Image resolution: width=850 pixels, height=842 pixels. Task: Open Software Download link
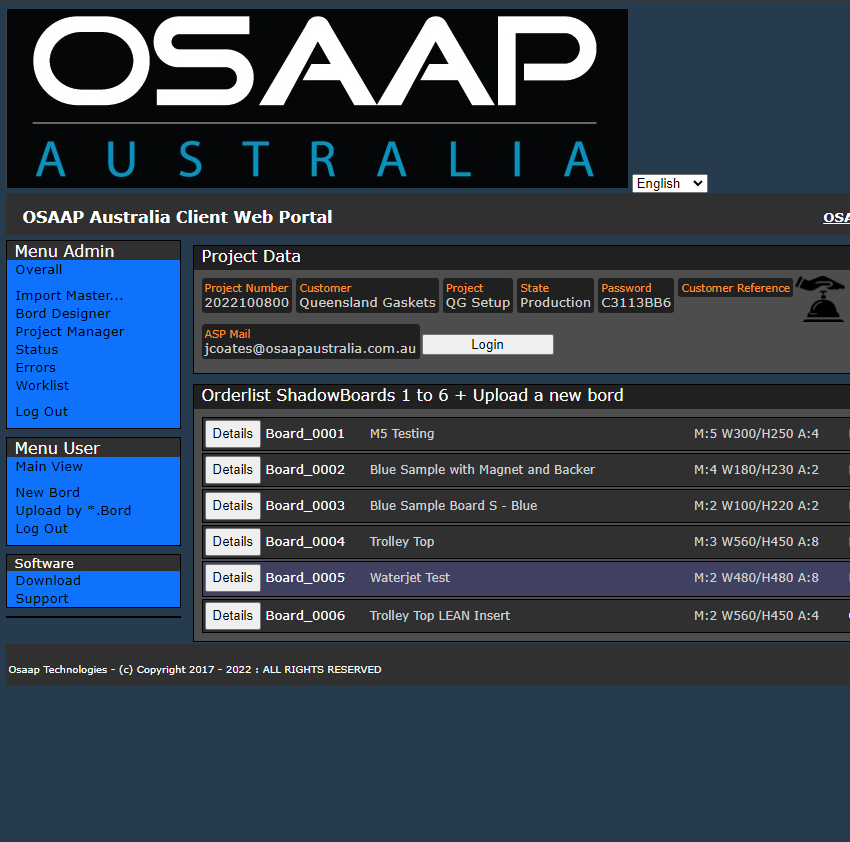coord(48,580)
